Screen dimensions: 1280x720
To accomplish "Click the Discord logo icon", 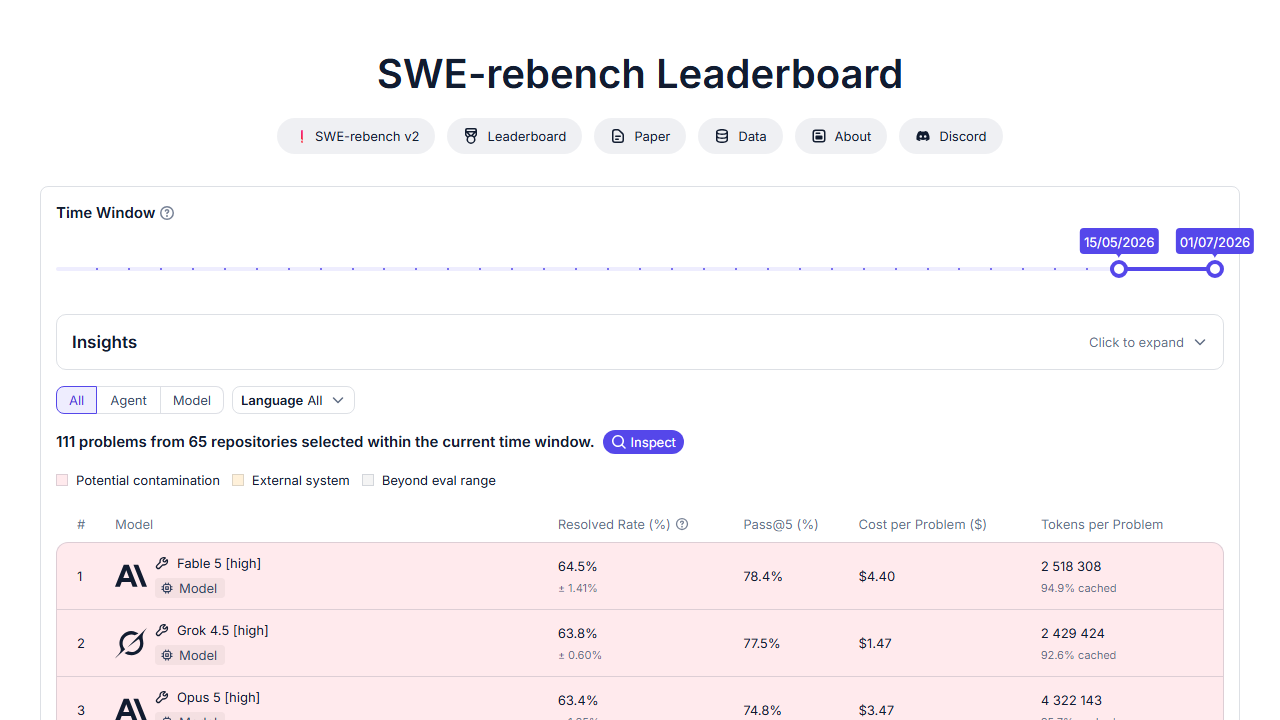I will (923, 136).
